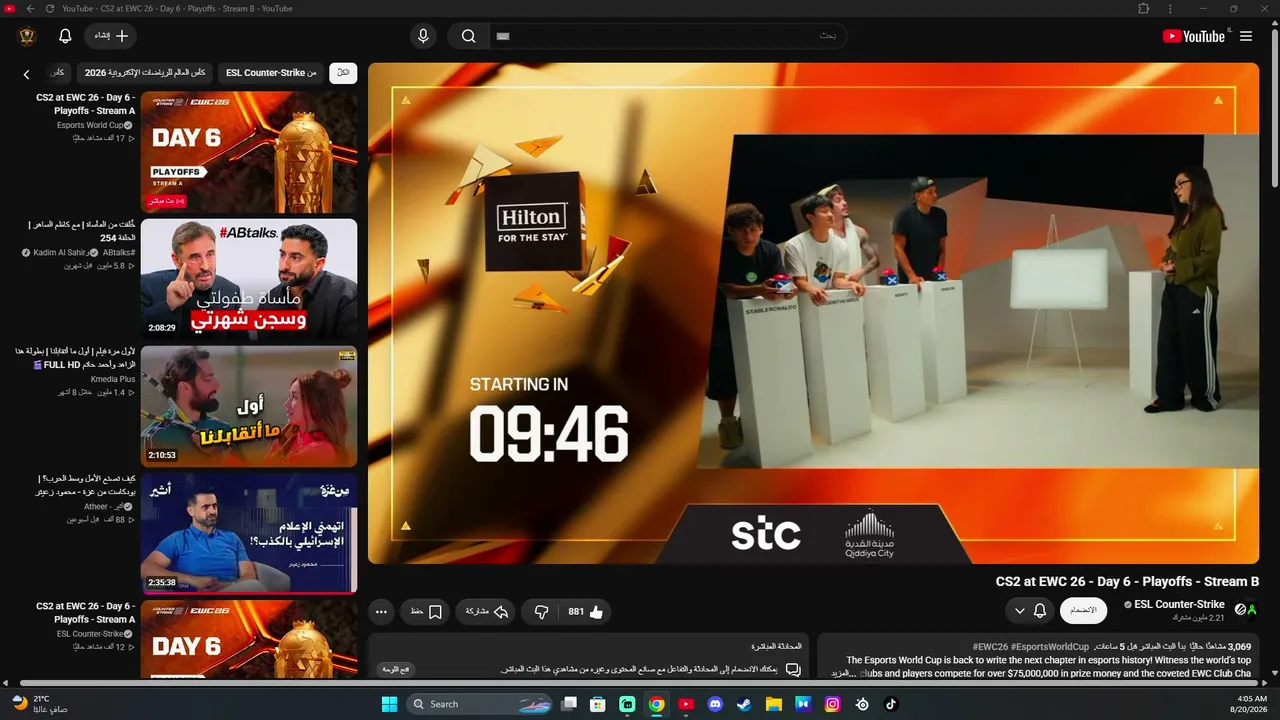Reload the page from the title bar
This screenshot has width=1280, height=720.
(49, 8)
